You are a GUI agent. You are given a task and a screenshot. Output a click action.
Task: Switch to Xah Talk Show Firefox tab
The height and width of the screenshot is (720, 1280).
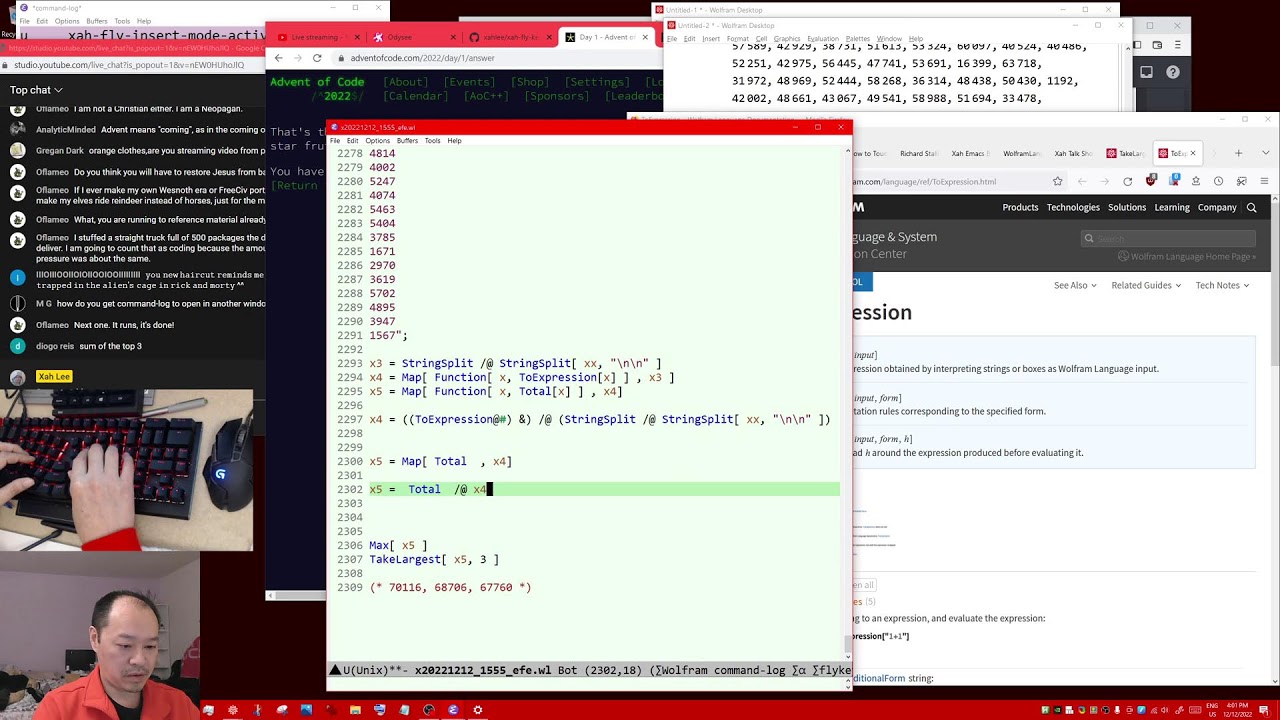click(x=1073, y=153)
